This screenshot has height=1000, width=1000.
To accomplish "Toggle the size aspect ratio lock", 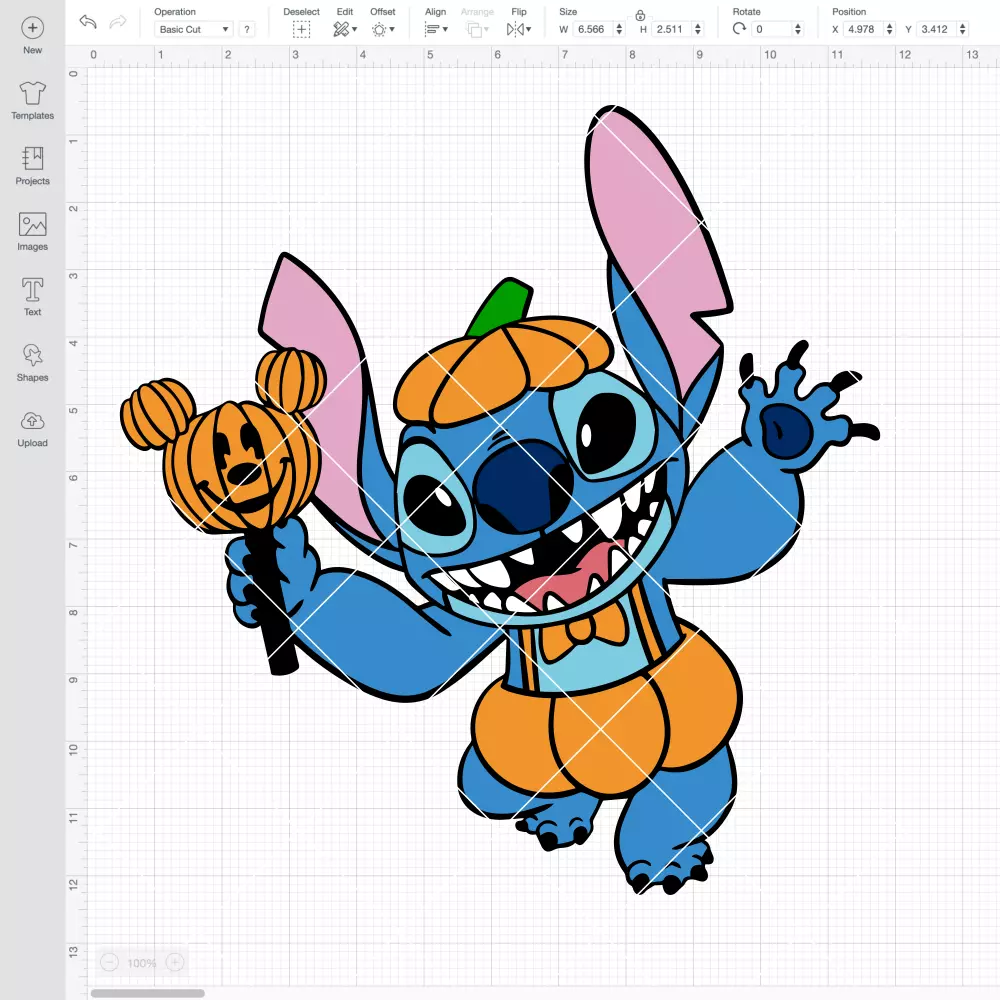I will coord(640,15).
